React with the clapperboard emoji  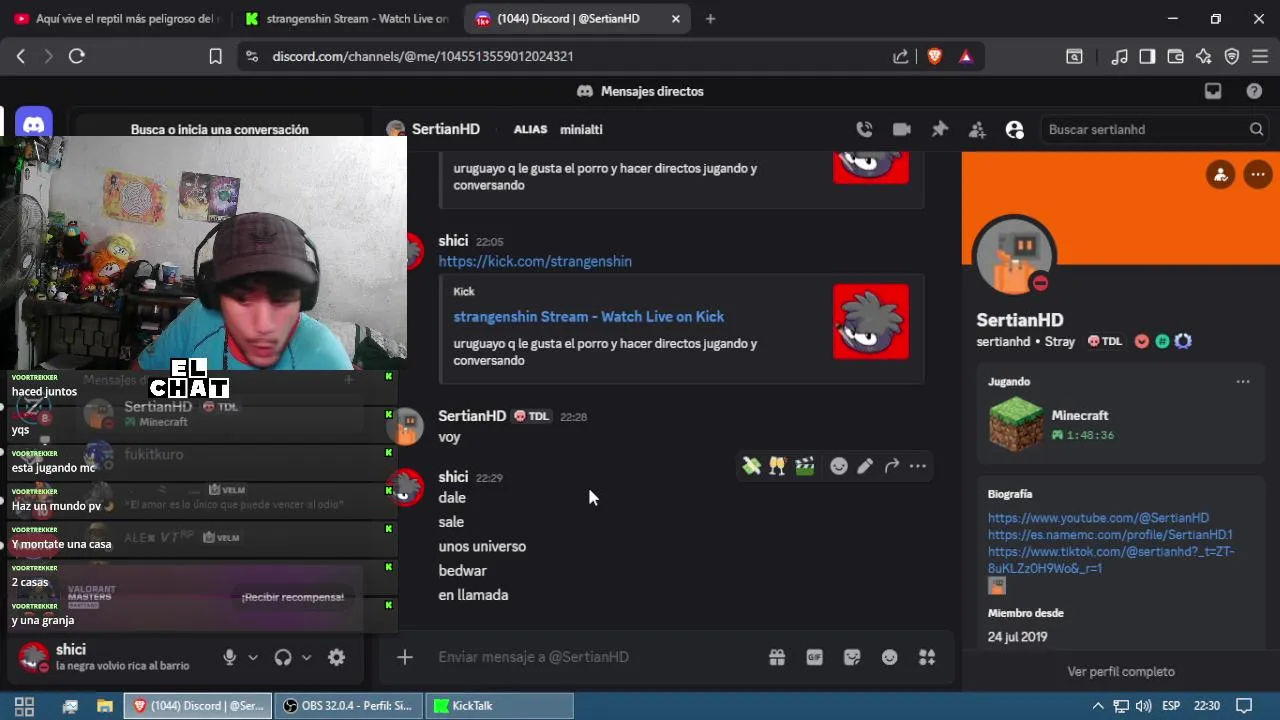(804, 465)
